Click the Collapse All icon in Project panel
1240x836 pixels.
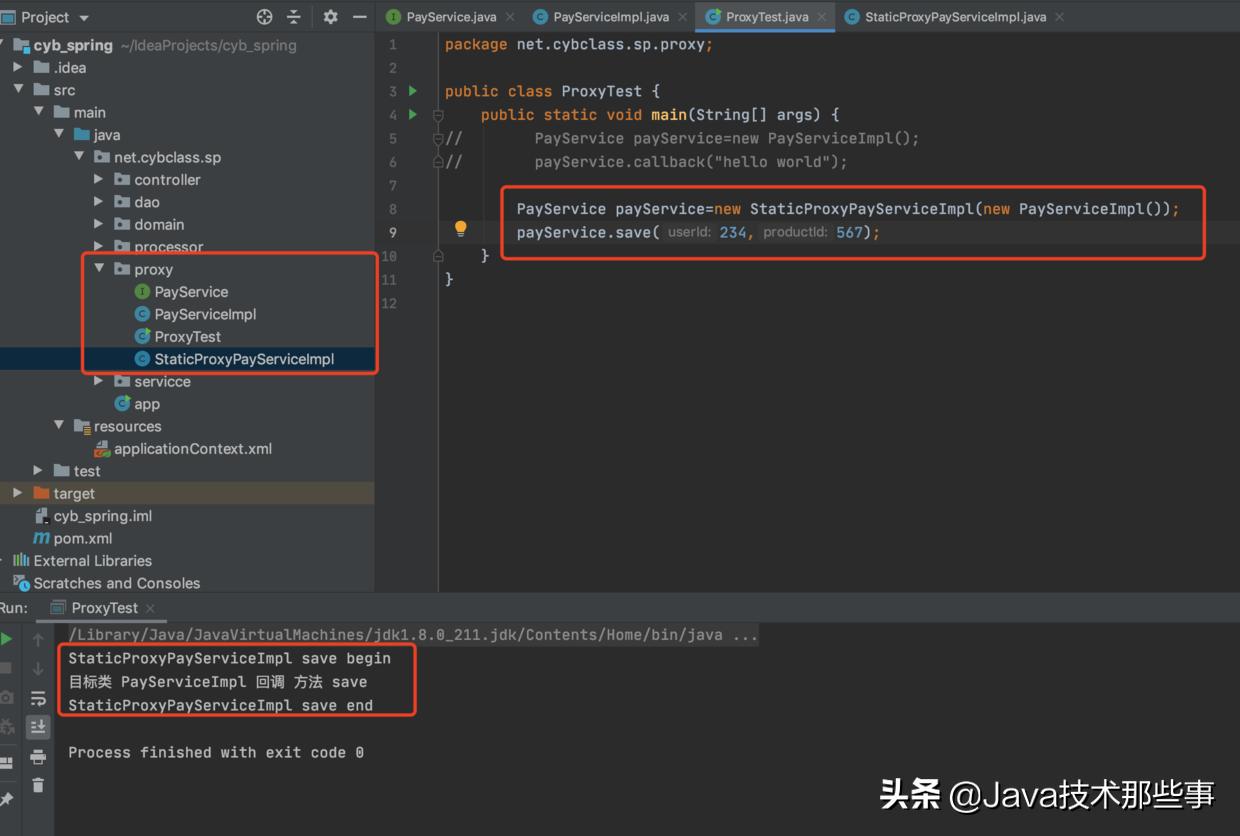293,17
